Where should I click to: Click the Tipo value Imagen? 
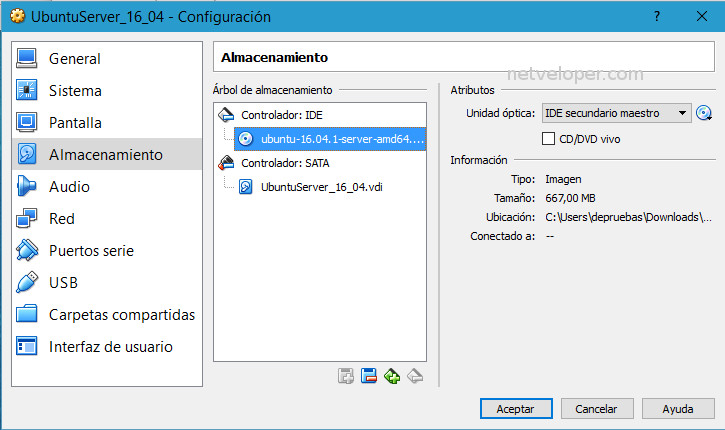tap(563, 179)
